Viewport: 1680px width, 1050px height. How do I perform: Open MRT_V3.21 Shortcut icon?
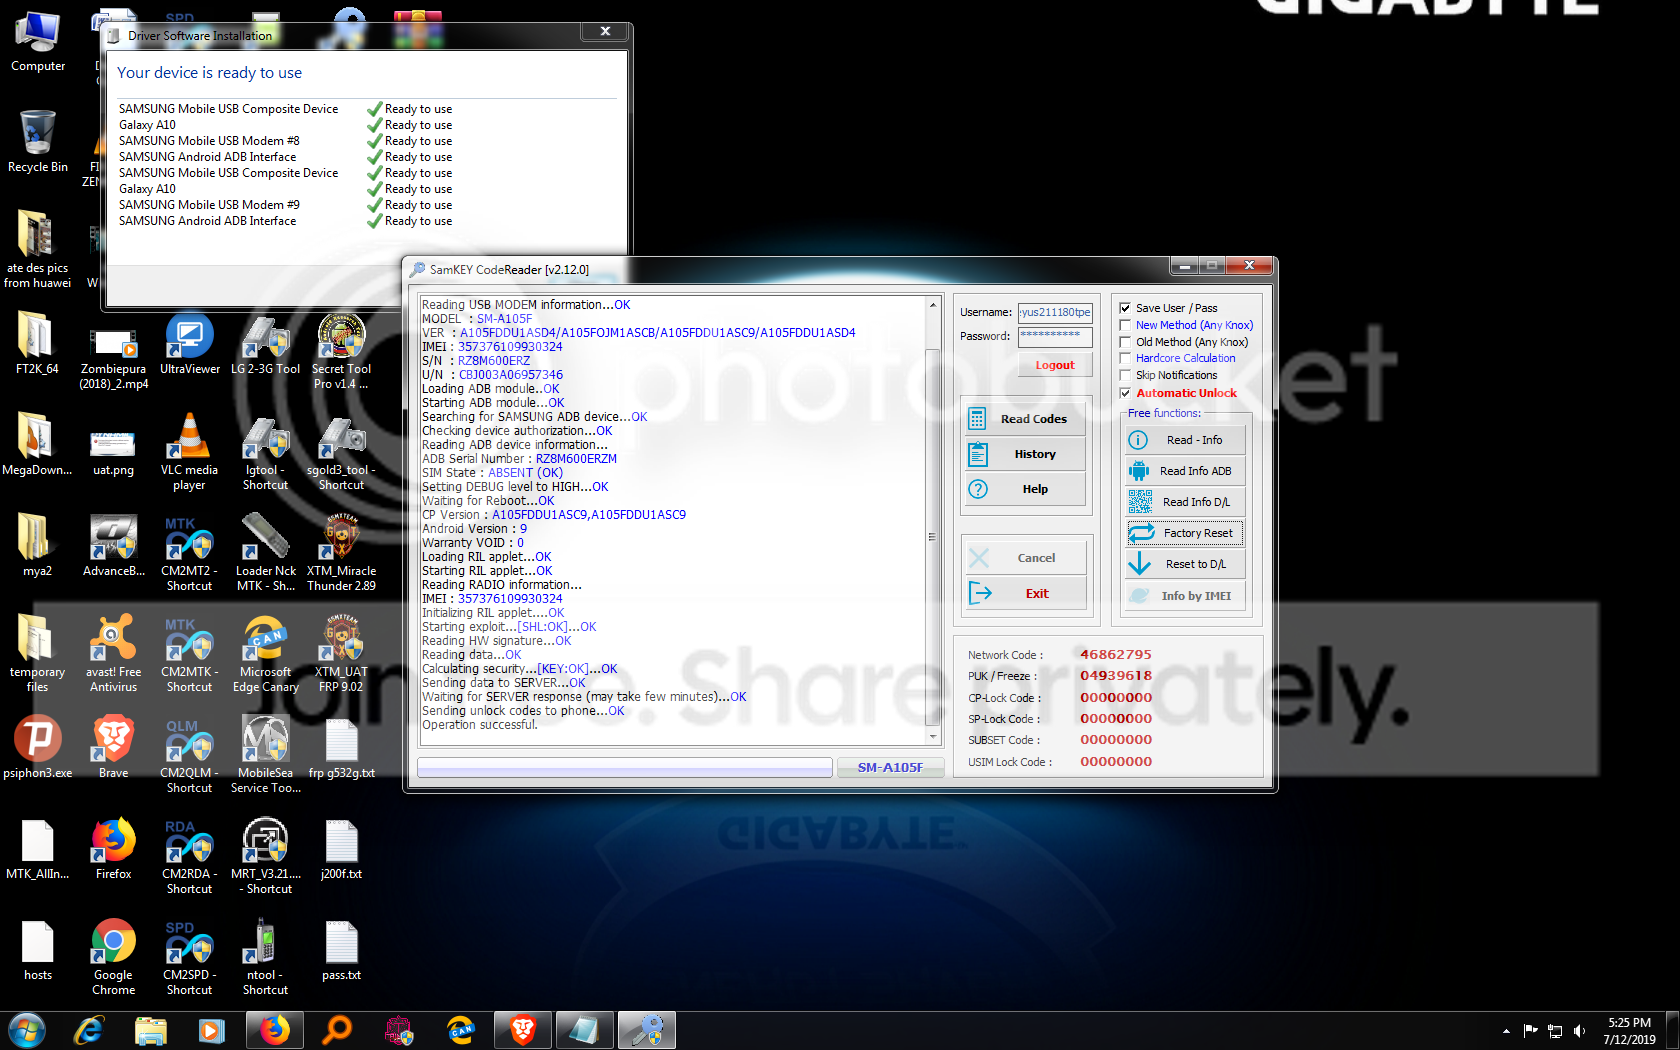coord(266,856)
